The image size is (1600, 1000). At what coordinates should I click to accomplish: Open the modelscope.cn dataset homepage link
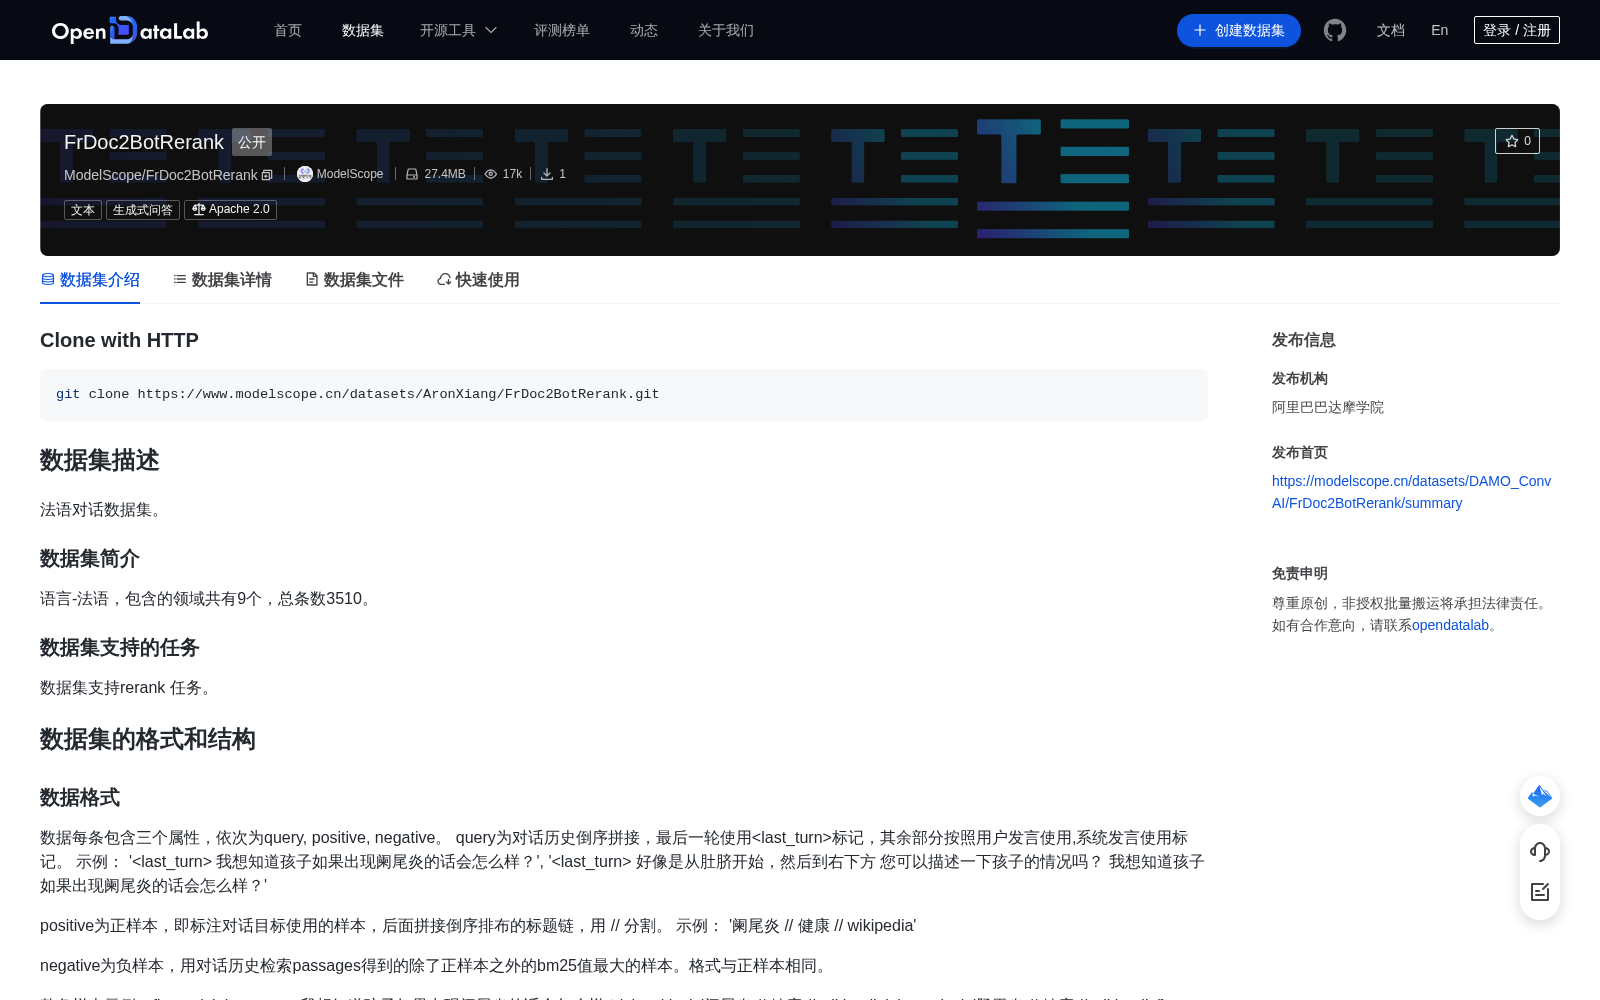tap(1411, 492)
